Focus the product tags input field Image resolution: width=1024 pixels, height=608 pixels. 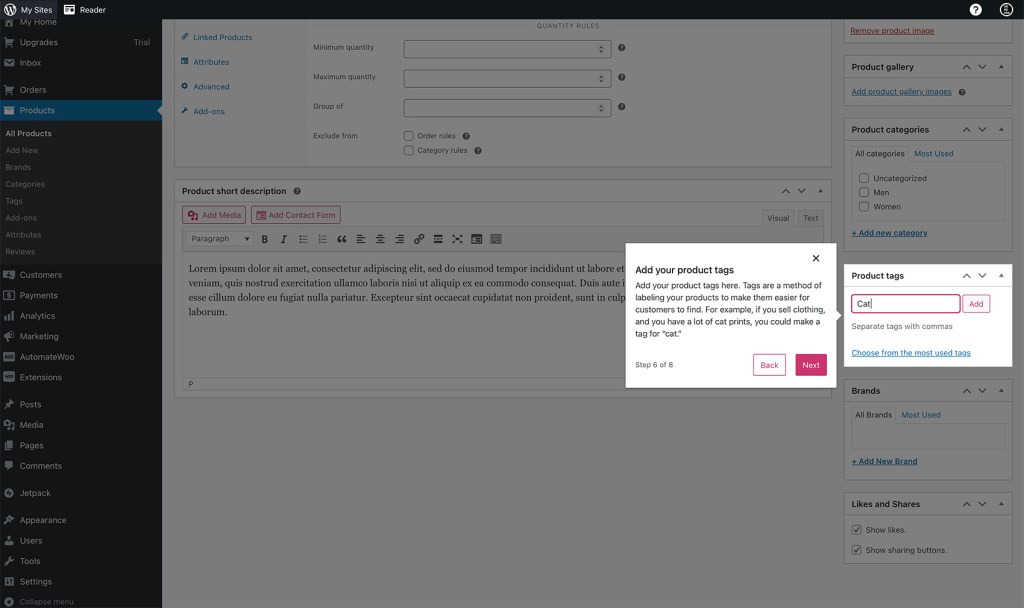[x=905, y=304]
